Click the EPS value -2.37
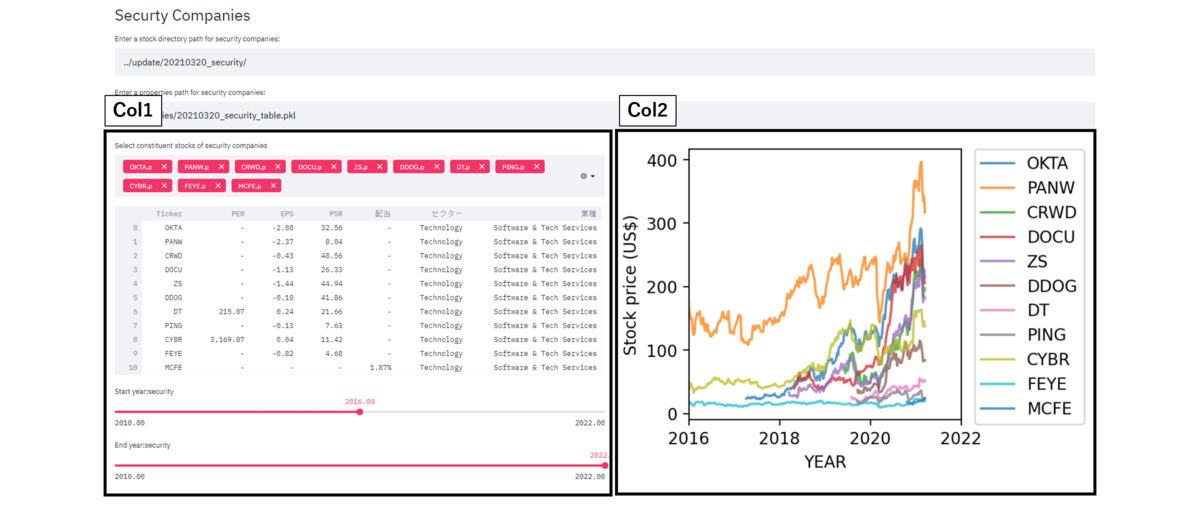 (x=282, y=242)
